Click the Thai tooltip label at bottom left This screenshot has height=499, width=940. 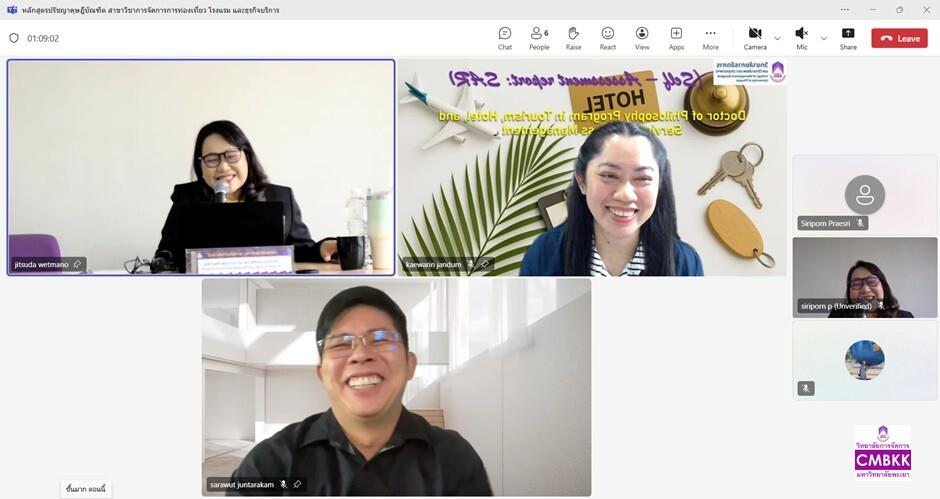(x=86, y=489)
